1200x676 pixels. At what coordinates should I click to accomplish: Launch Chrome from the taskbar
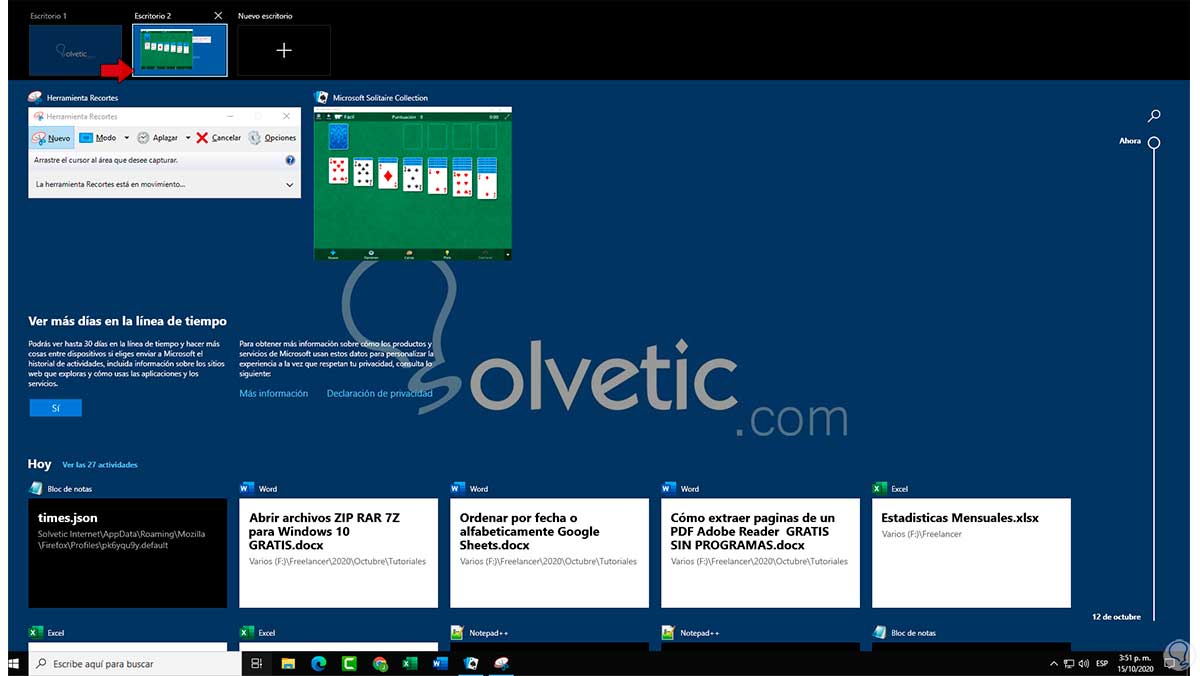[379, 663]
